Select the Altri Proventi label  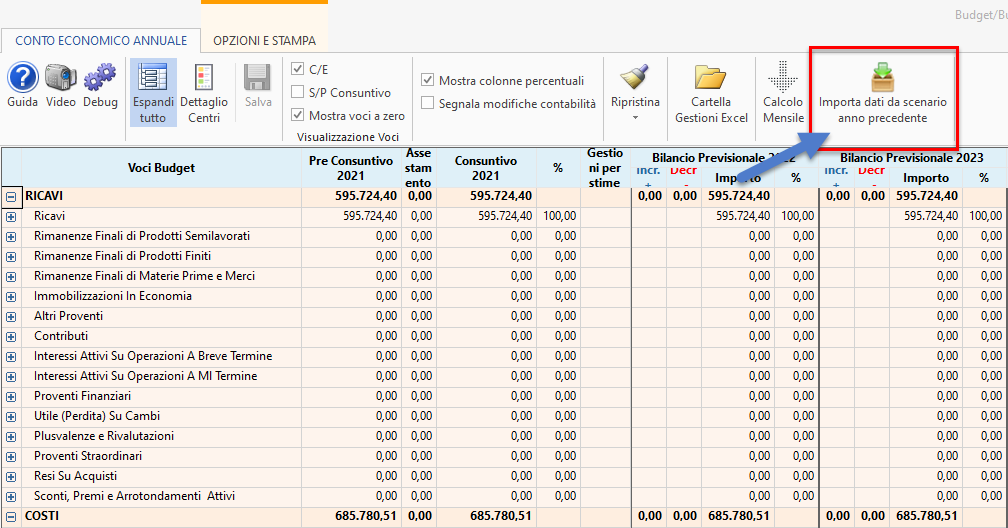(68, 316)
